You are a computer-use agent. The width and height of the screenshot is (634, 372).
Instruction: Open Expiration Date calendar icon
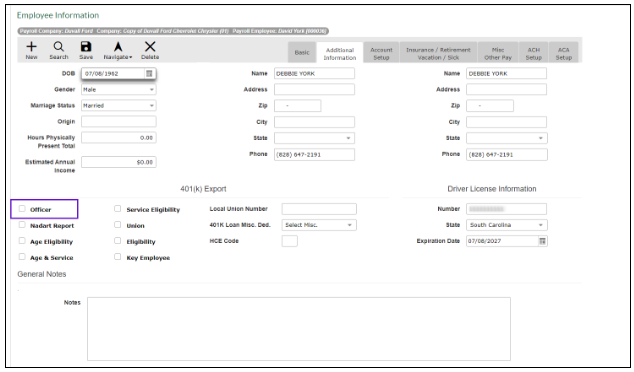(x=542, y=241)
